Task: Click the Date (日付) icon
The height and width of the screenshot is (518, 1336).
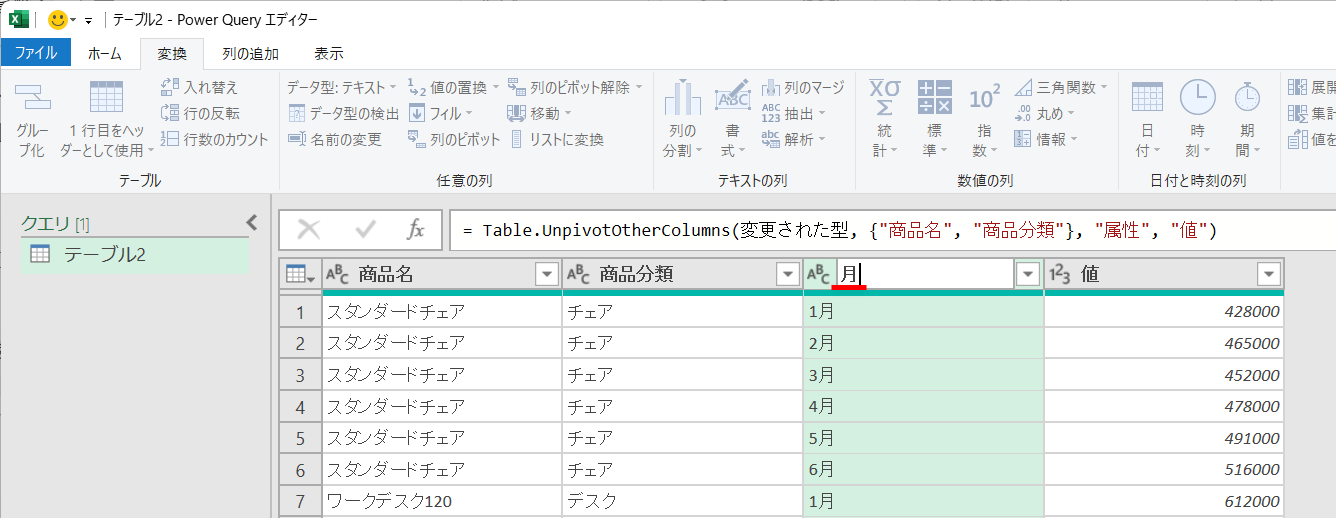Action: [1147, 97]
